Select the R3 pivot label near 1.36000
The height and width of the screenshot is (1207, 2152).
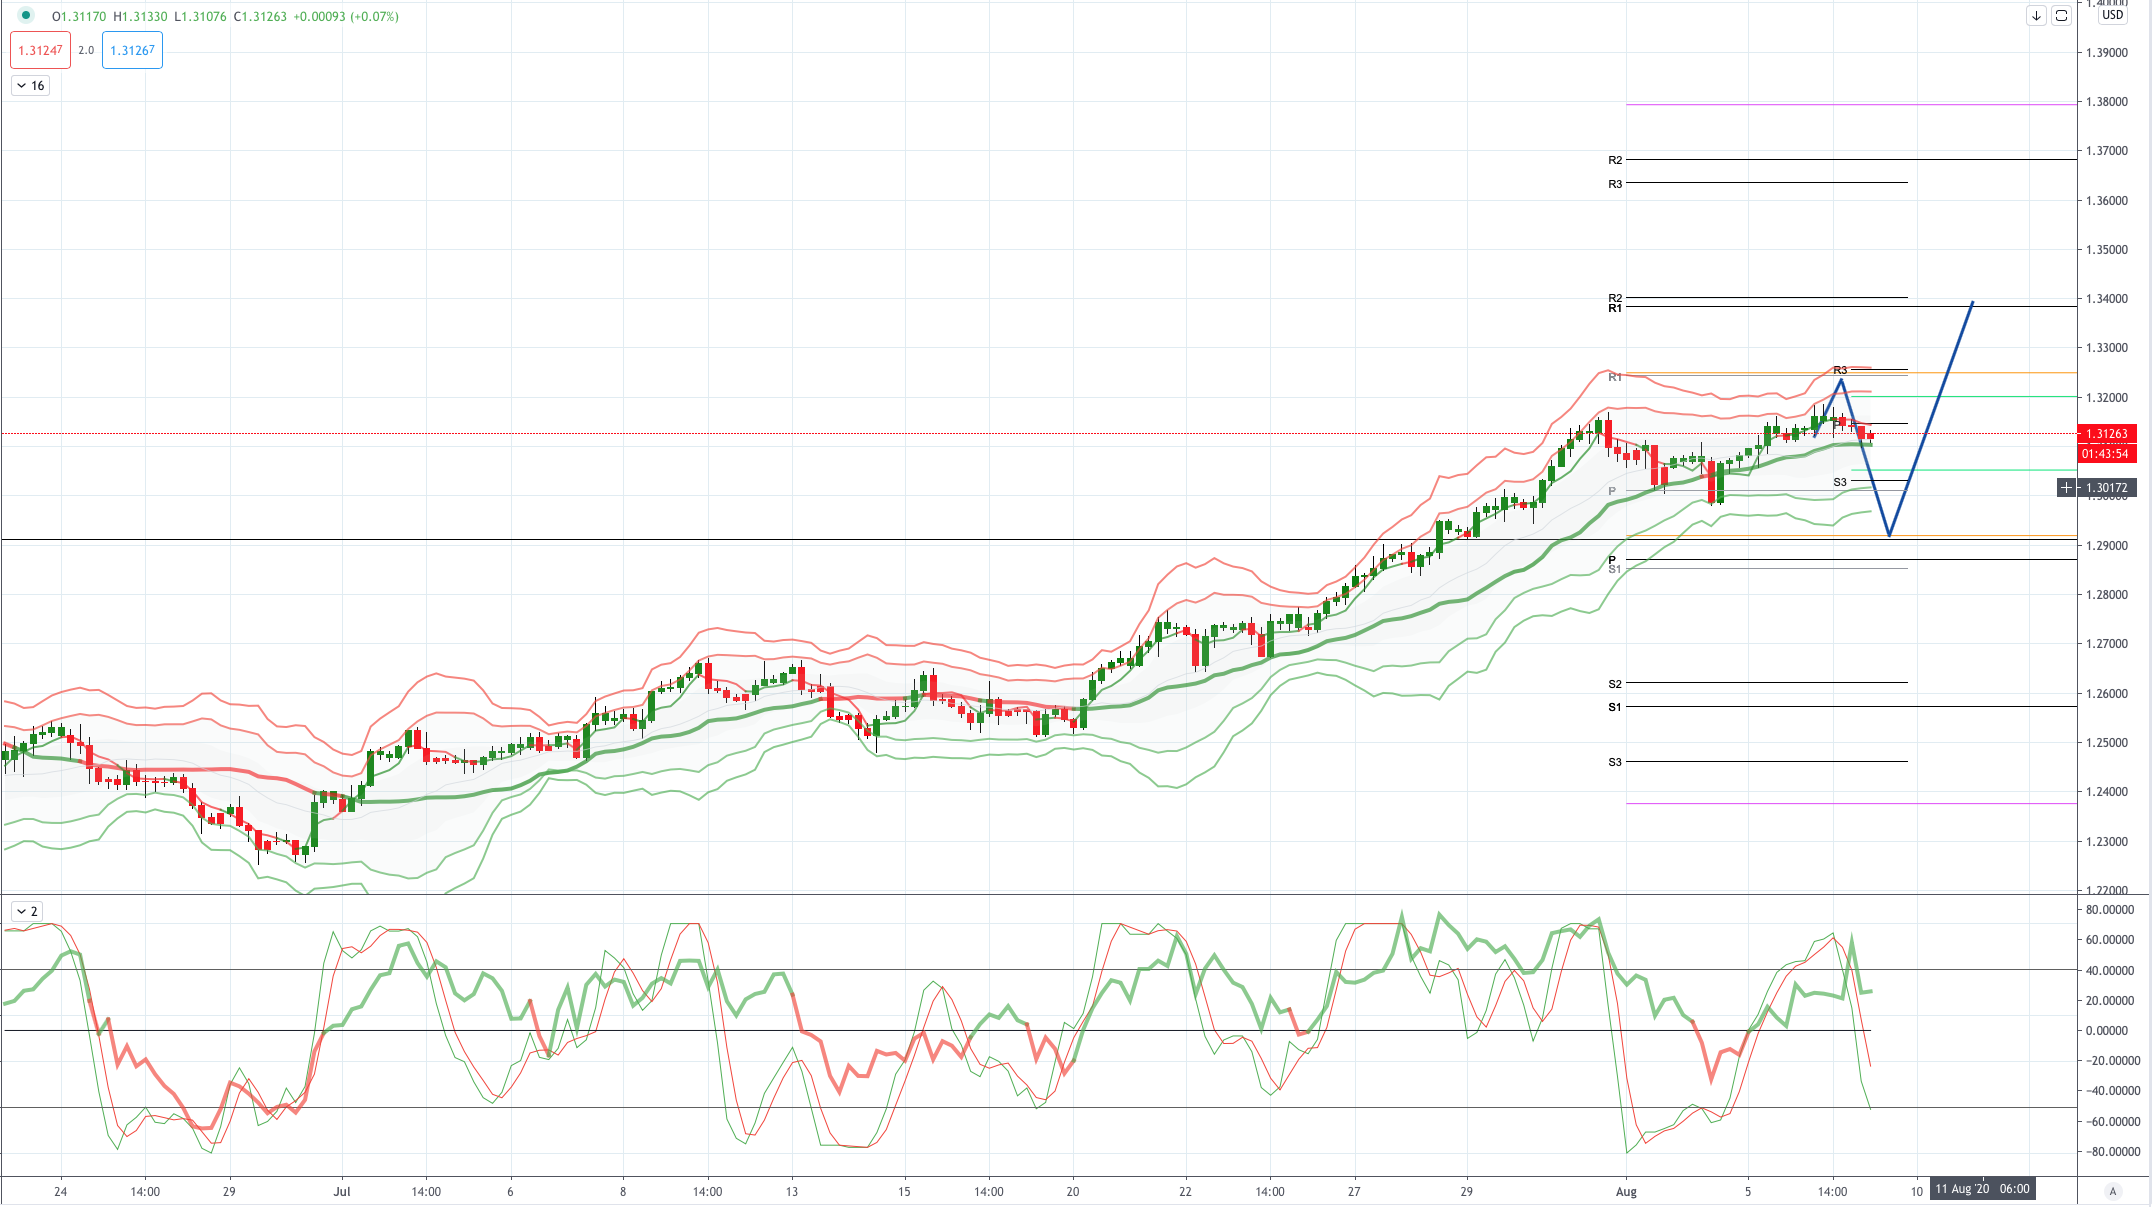[1615, 184]
